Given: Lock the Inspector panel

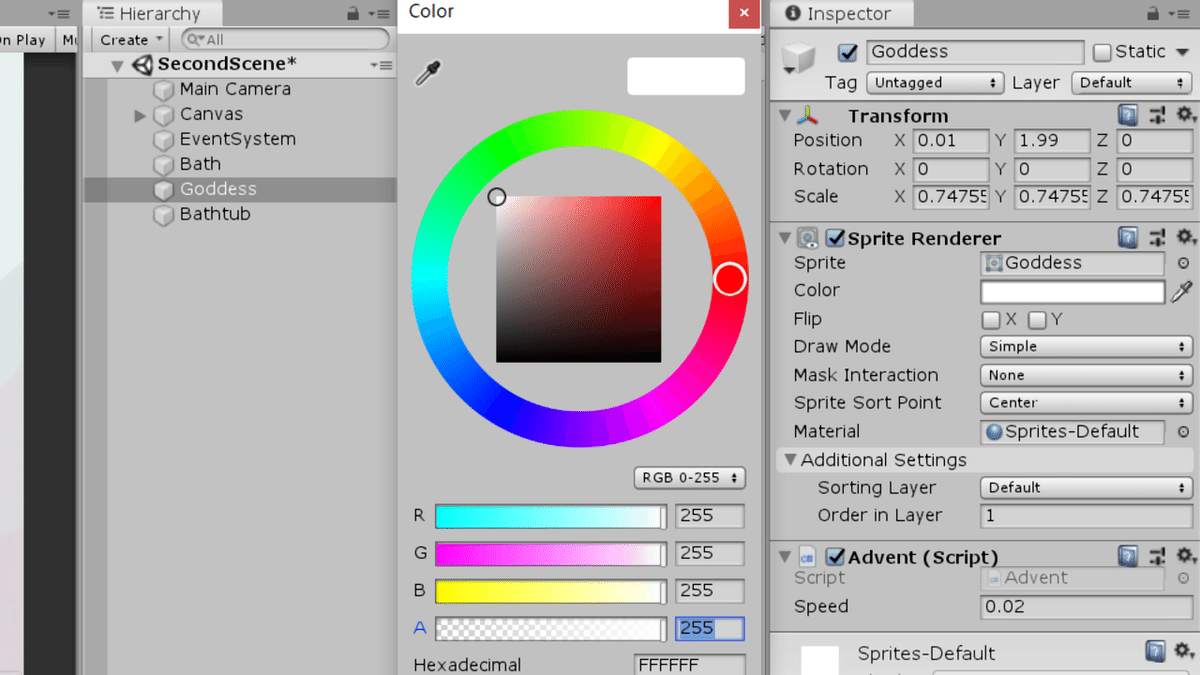Looking at the screenshot, I should [x=1153, y=14].
